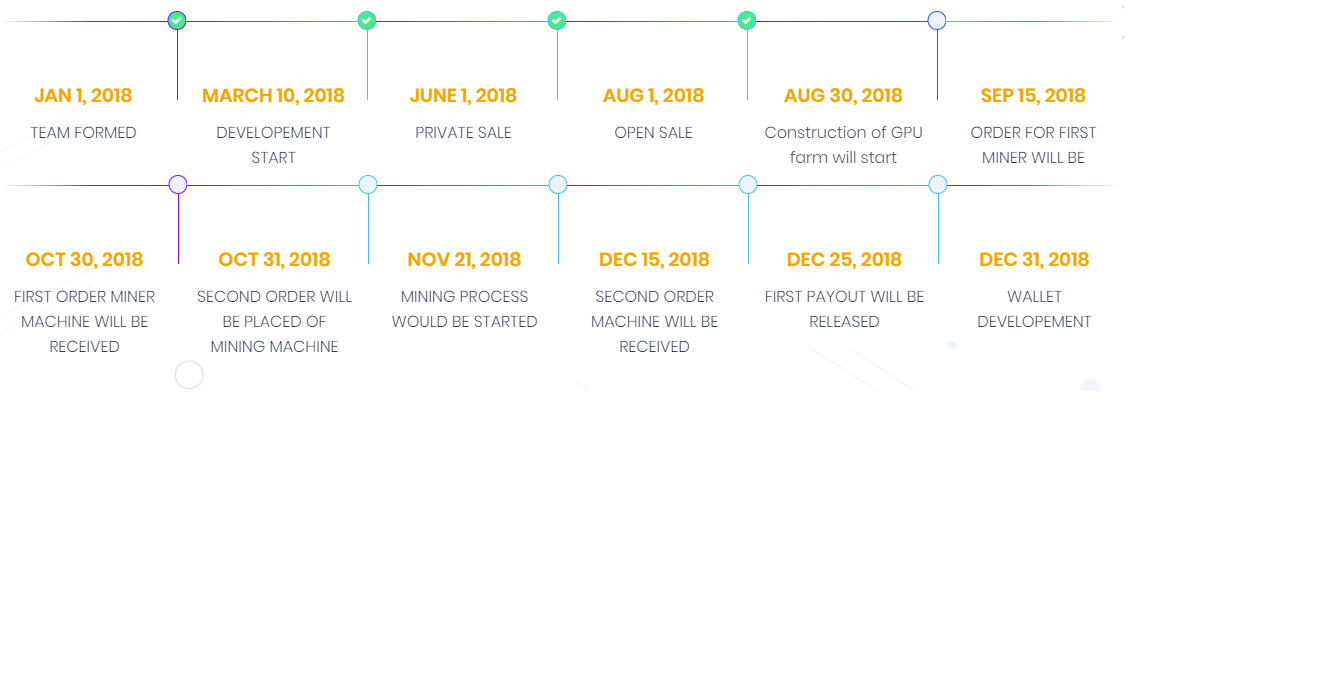Click the green checkmark marker for MARCH 10, 2018
The image size is (1341, 673).
[367, 20]
